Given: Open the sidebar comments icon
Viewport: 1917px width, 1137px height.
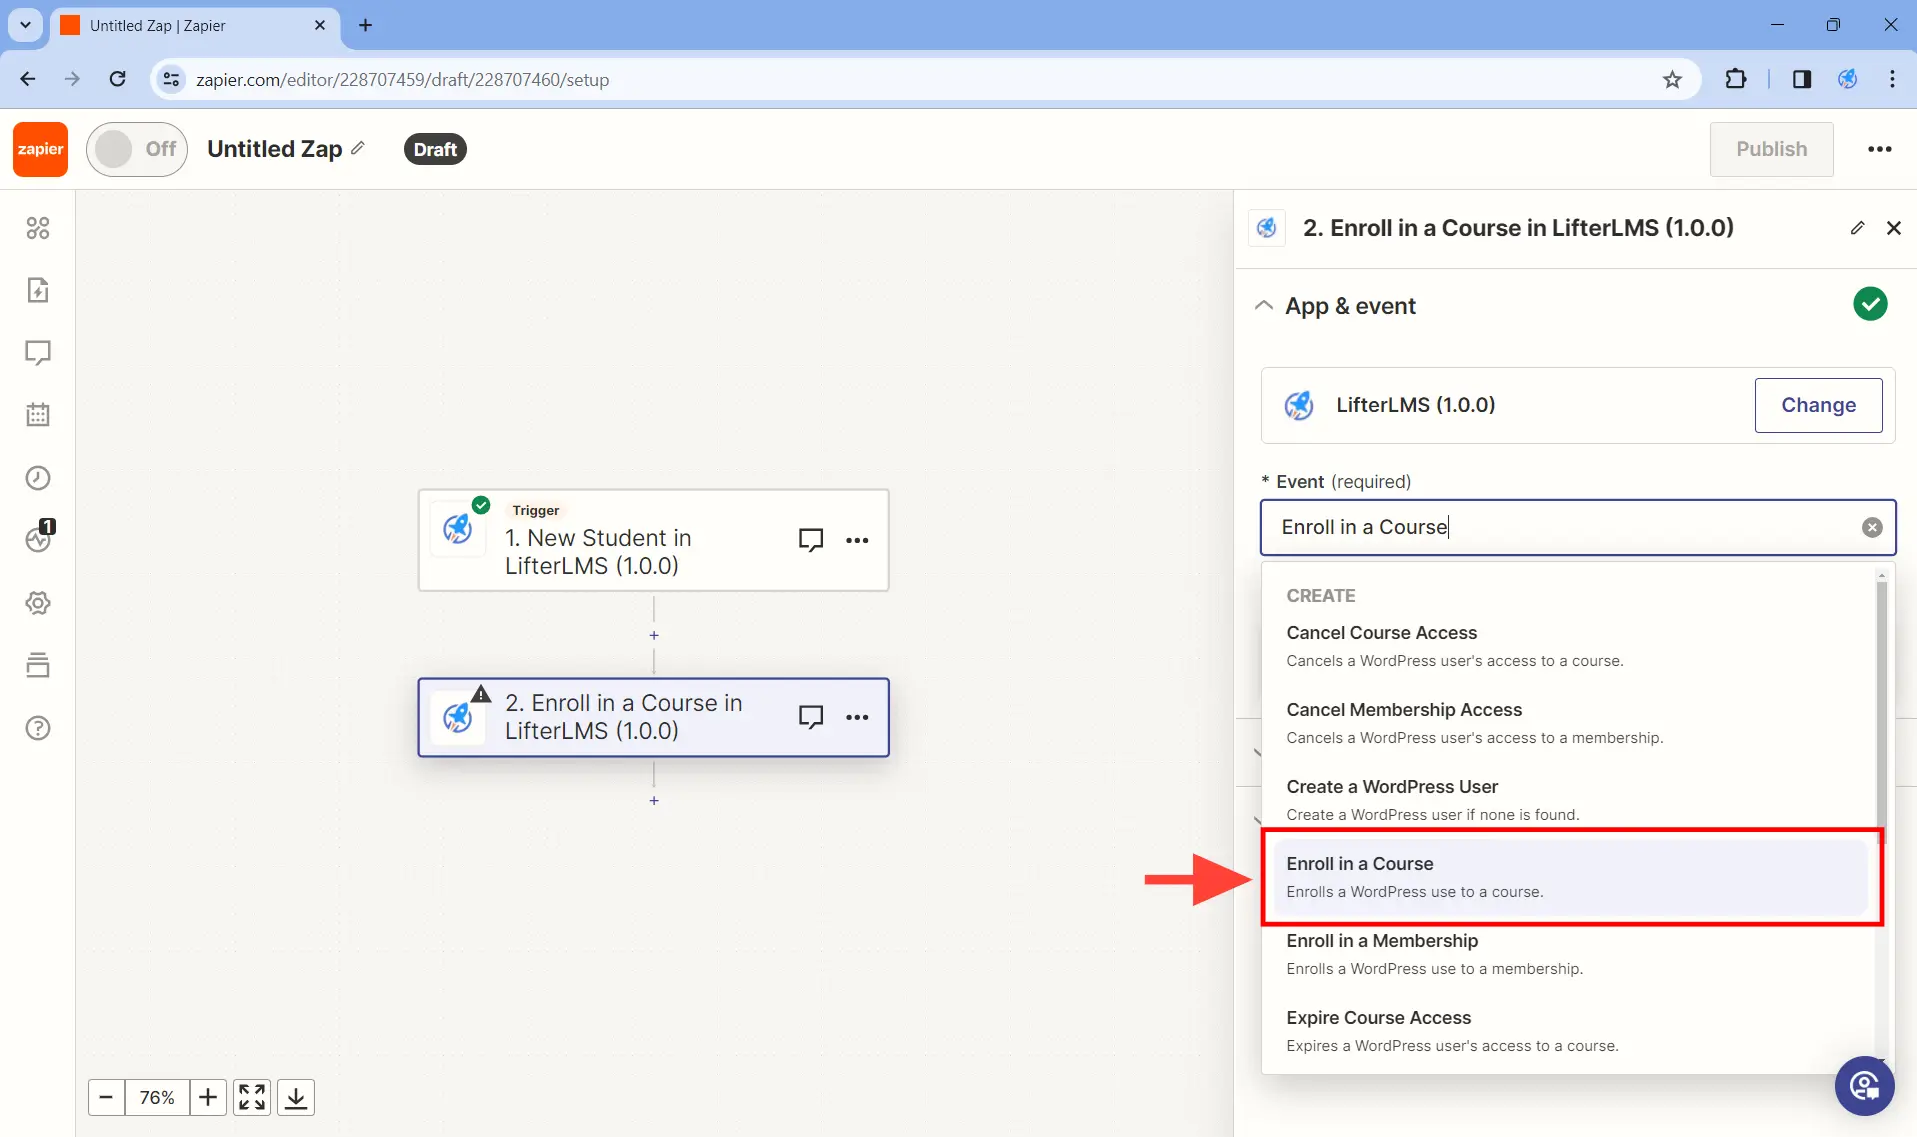Looking at the screenshot, I should (x=38, y=353).
